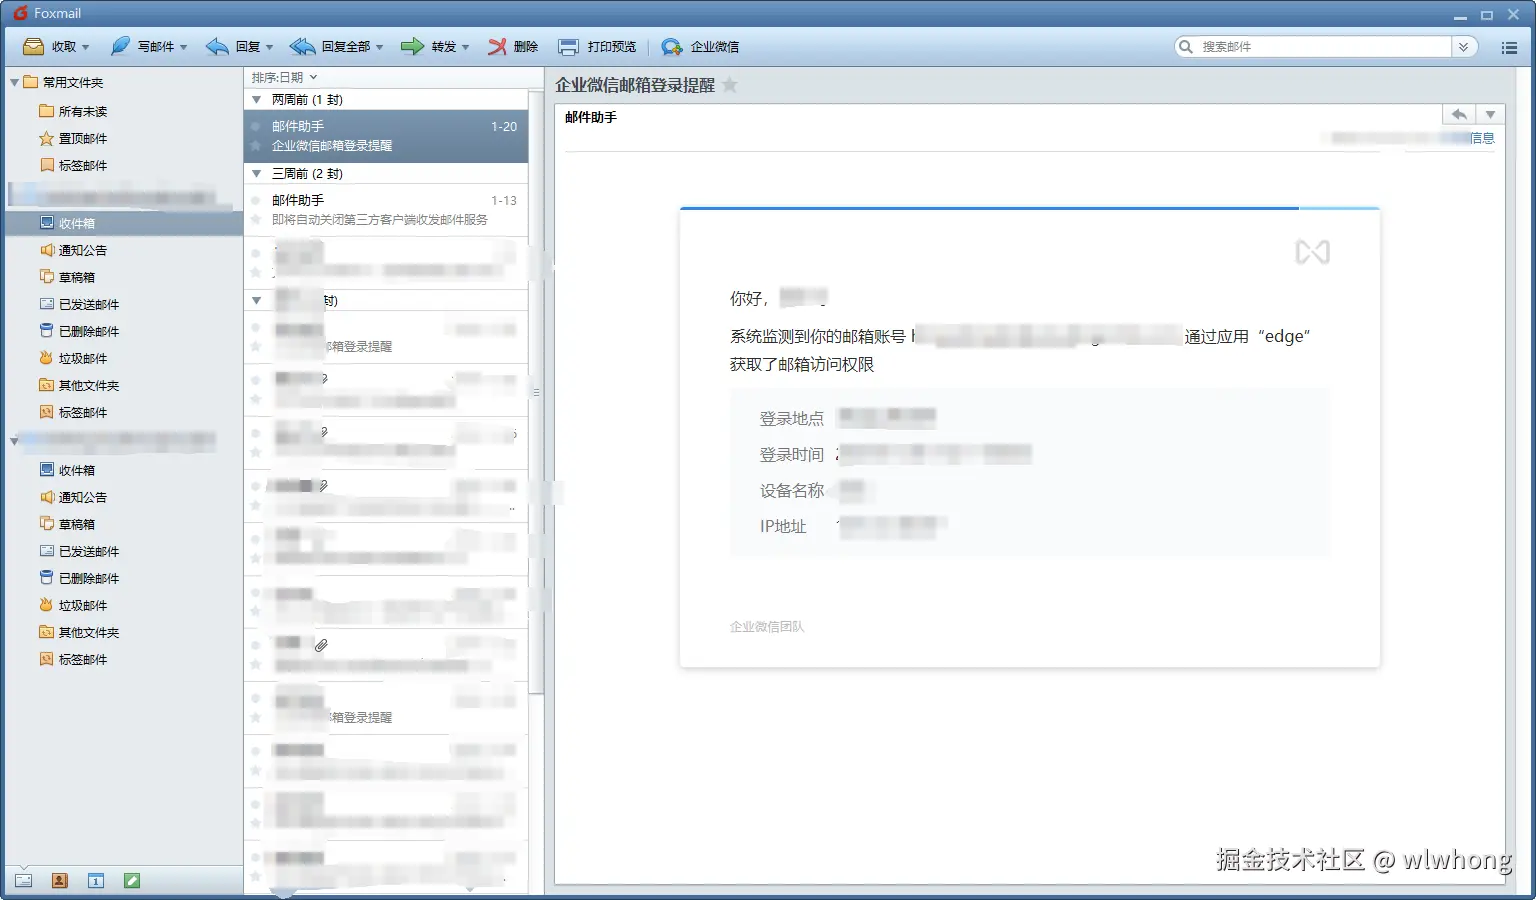
Task: Star the 邮件助手 email dated 1-13
Action: tap(256, 220)
